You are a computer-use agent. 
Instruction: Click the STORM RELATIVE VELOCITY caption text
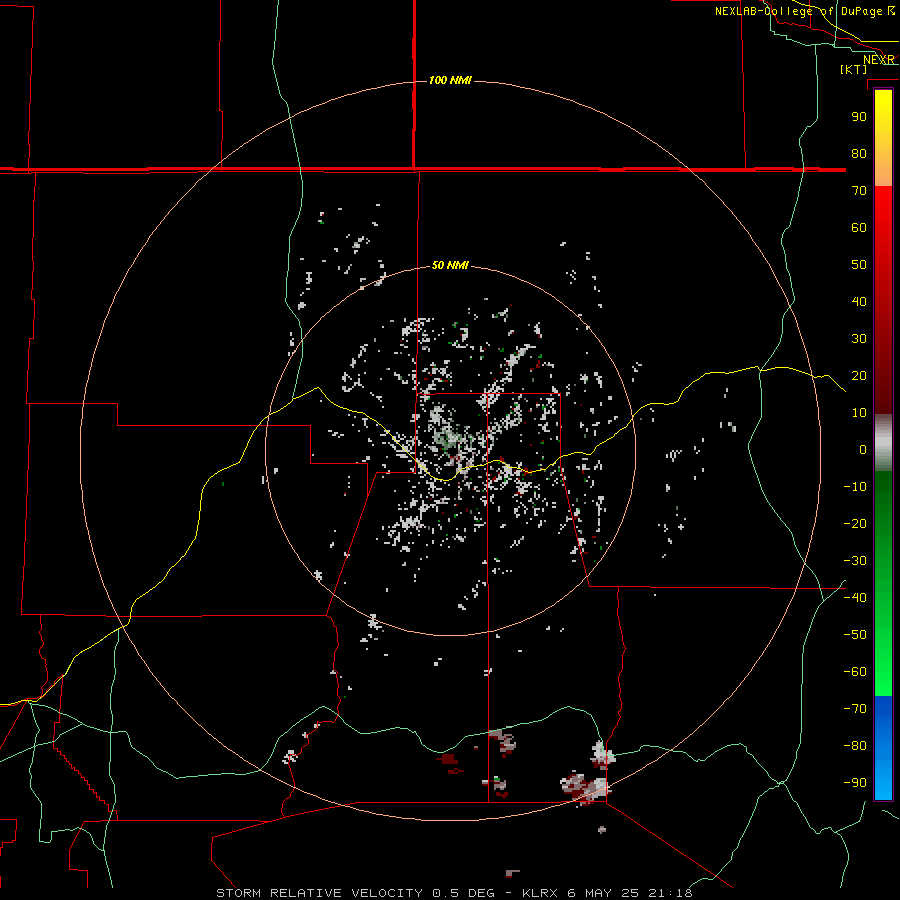pyautogui.click(x=320, y=893)
